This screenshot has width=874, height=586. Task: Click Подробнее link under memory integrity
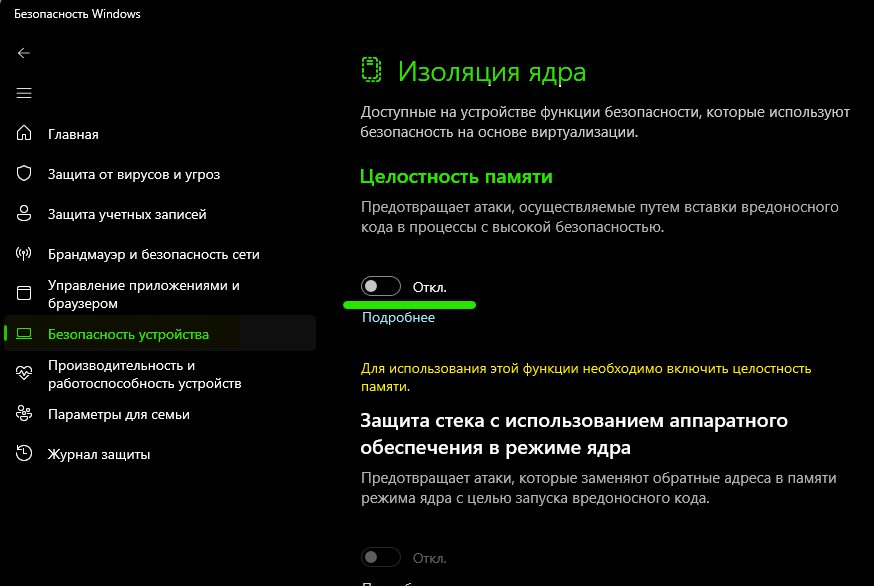(x=398, y=317)
